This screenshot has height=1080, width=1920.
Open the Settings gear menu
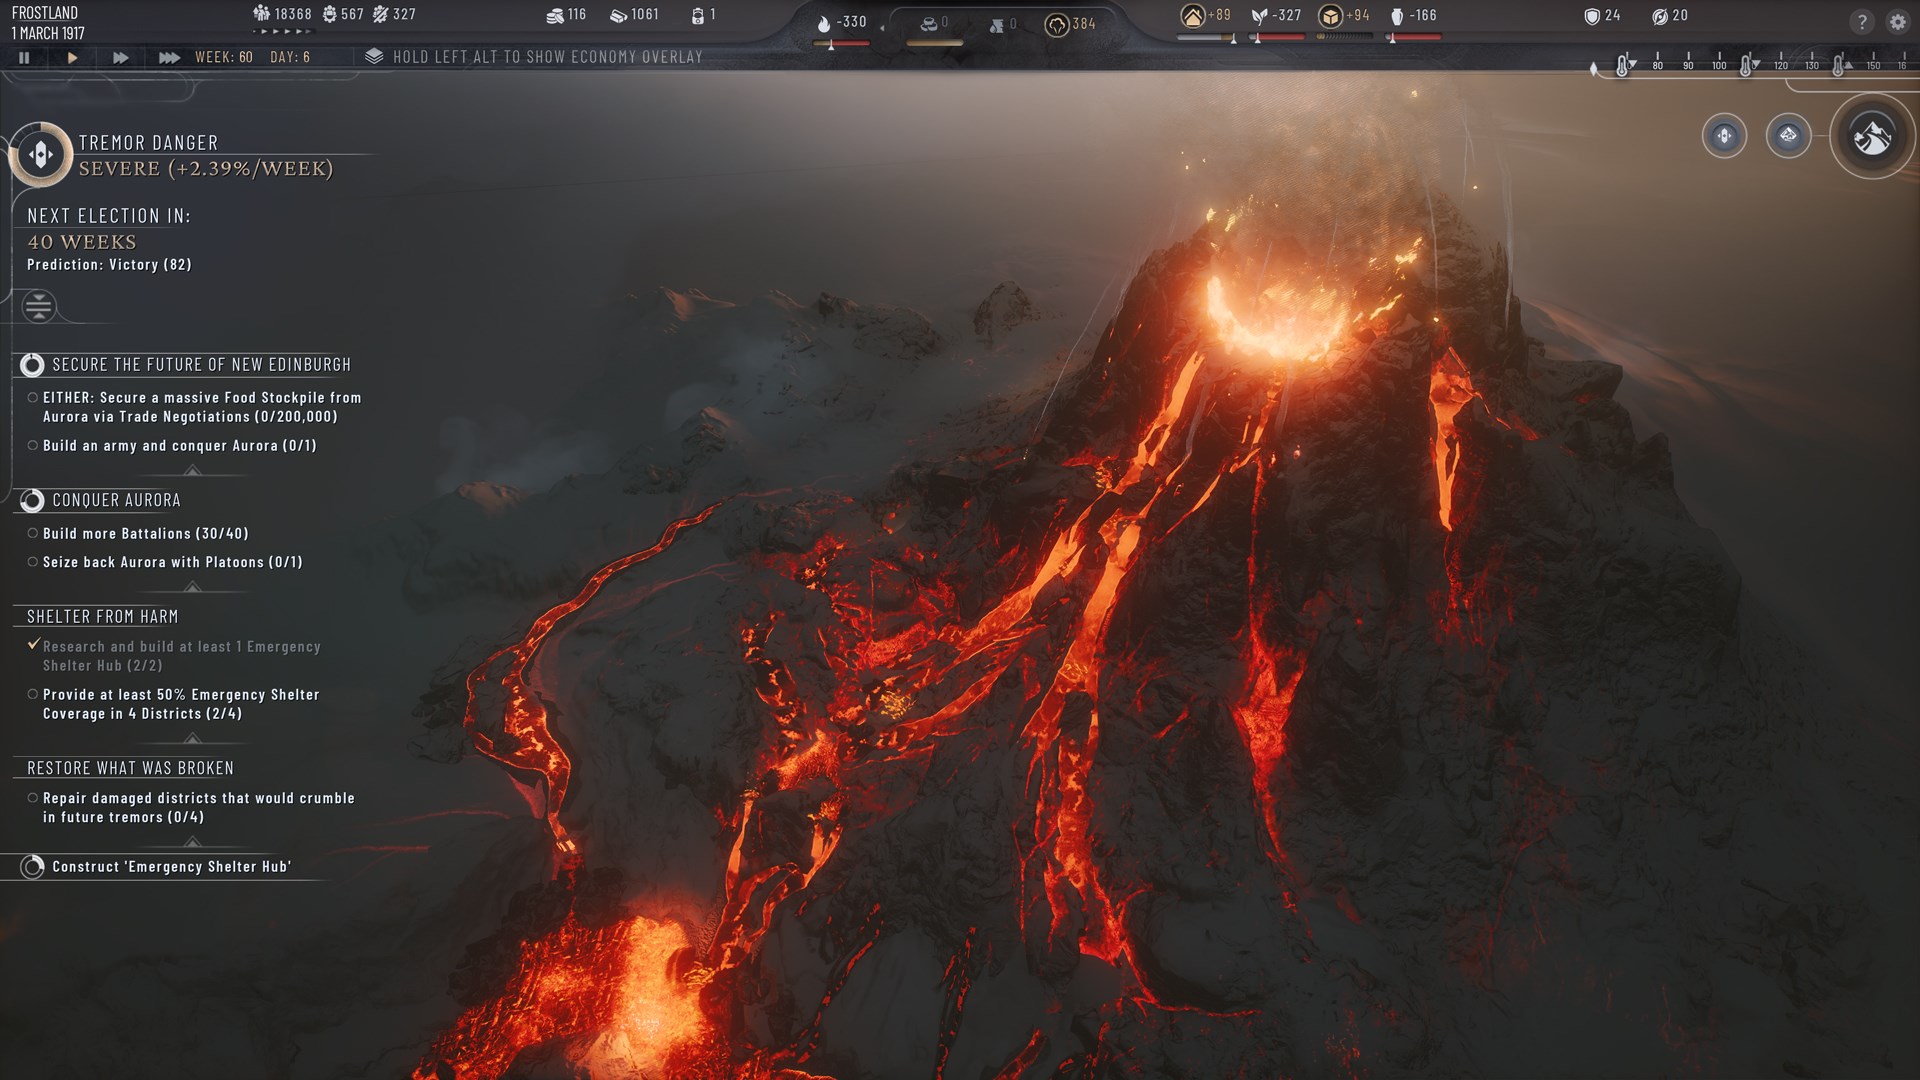(1897, 20)
